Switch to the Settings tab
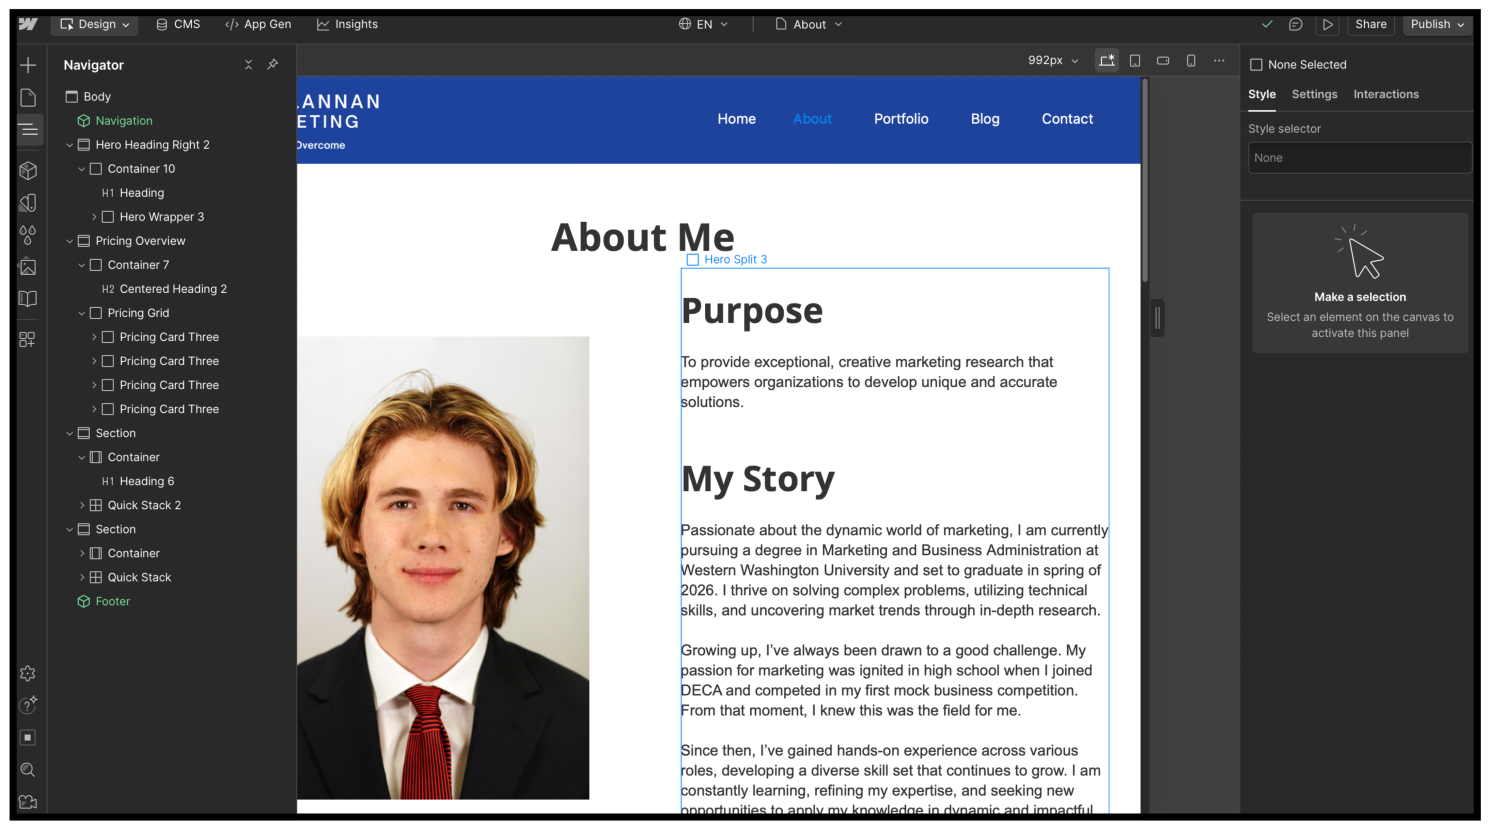This screenshot has width=1488, height=830. point(1314,94)
